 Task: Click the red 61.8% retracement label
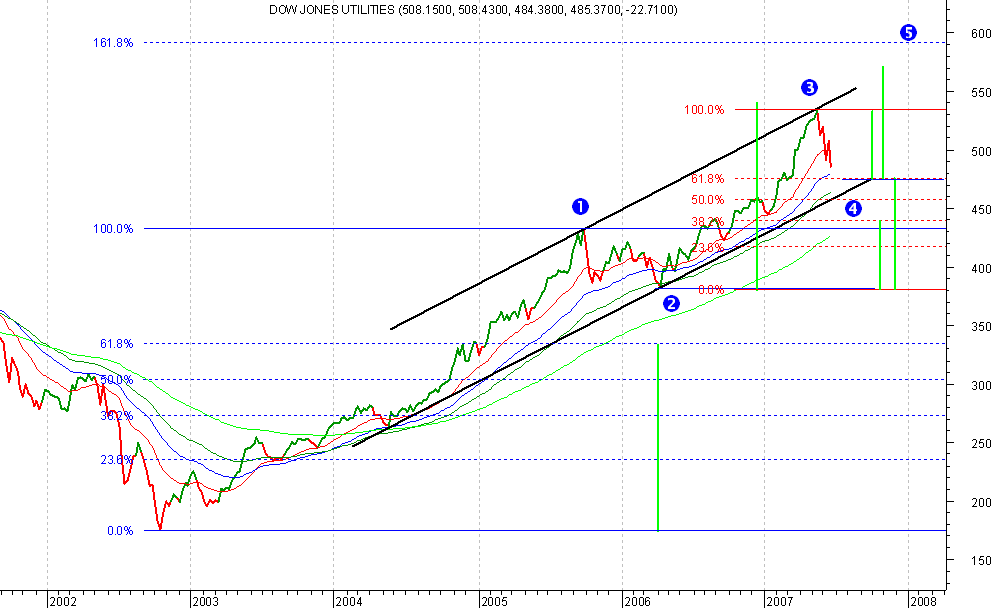[x=707, y=179]
